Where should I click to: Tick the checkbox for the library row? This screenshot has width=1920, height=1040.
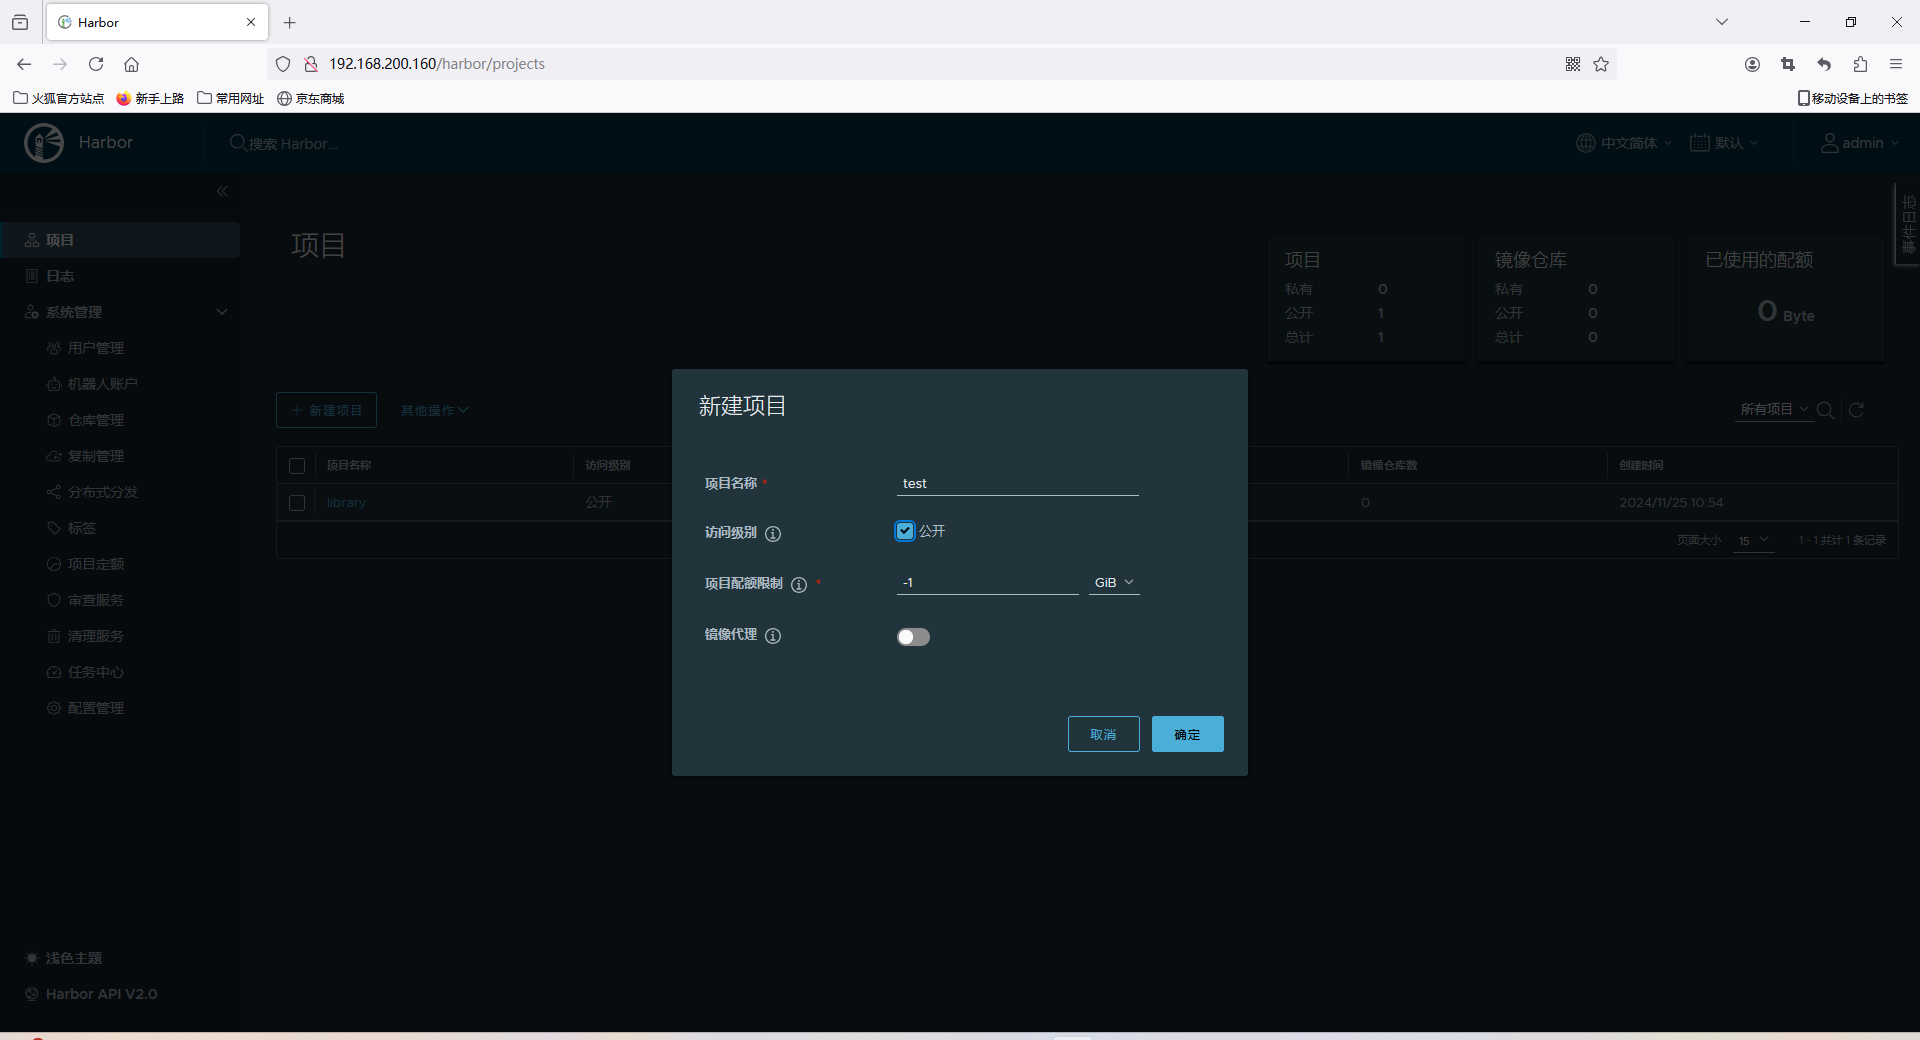tap(297, 503)
